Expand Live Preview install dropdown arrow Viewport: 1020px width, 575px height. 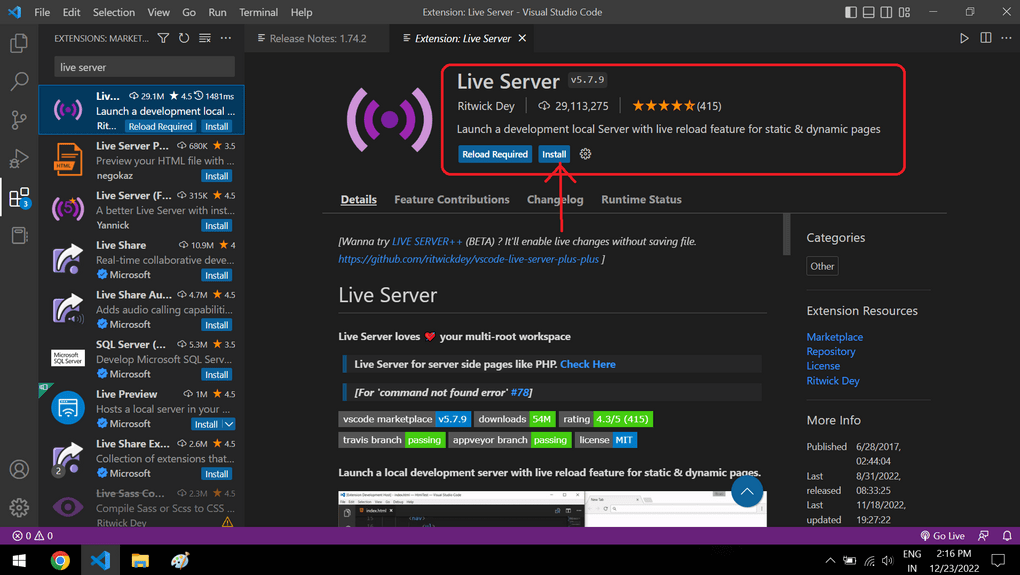(229, 424)
